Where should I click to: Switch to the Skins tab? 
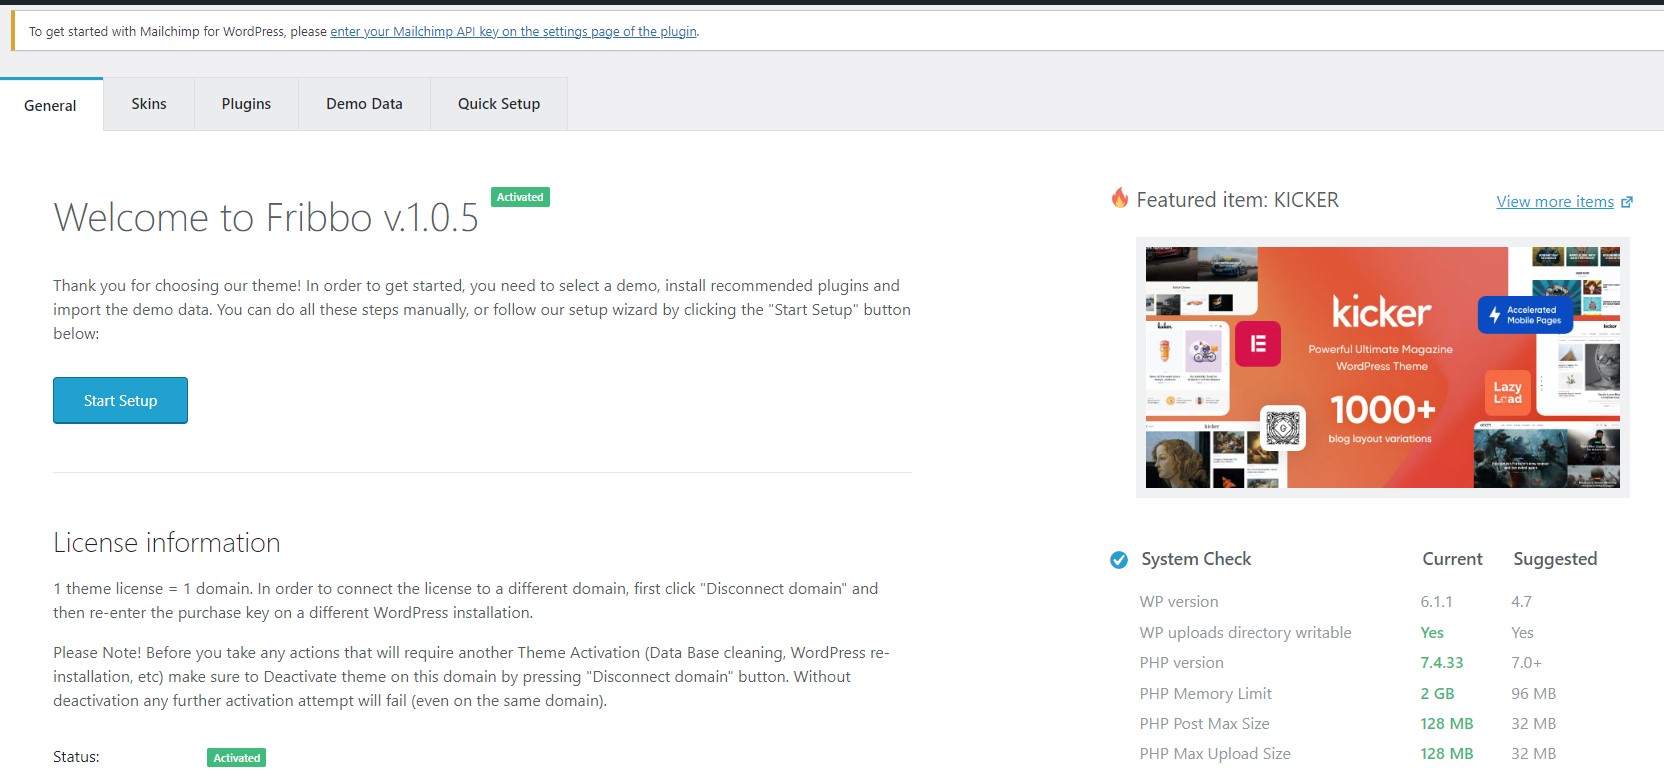(149, 104)
